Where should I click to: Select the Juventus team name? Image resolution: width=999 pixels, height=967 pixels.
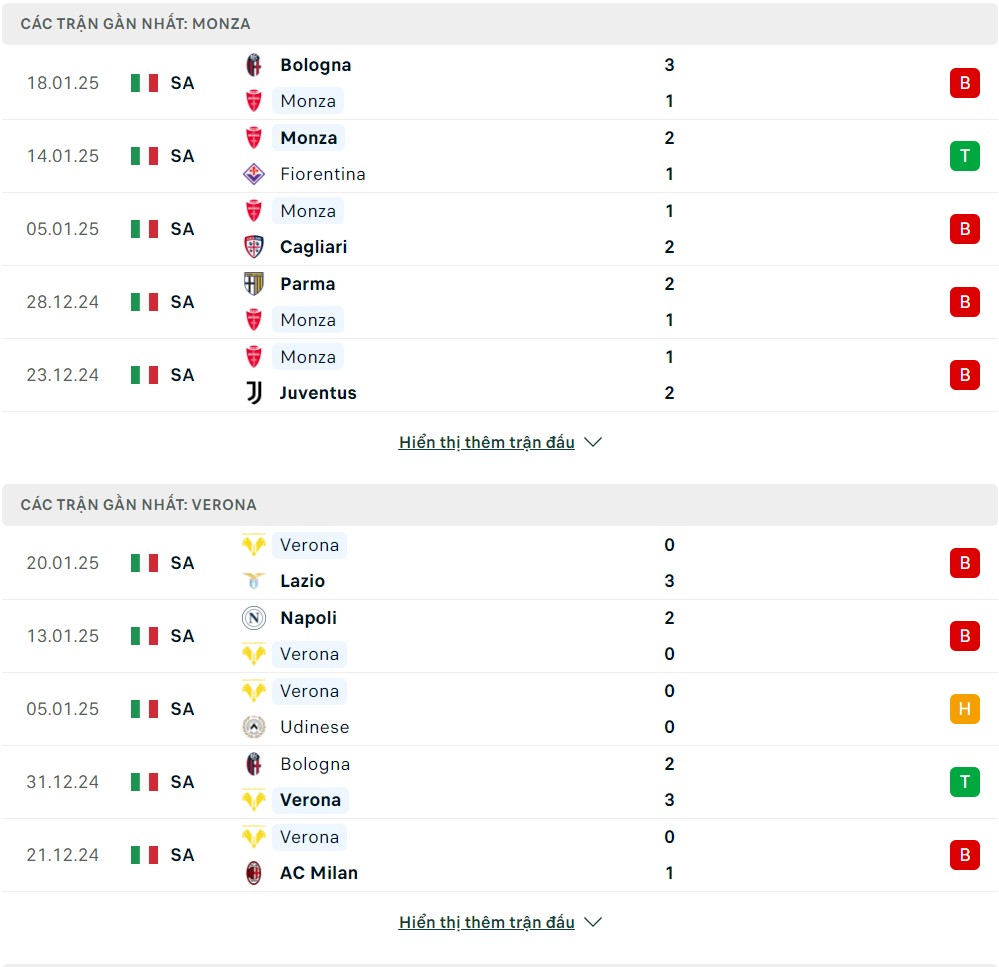318,393
